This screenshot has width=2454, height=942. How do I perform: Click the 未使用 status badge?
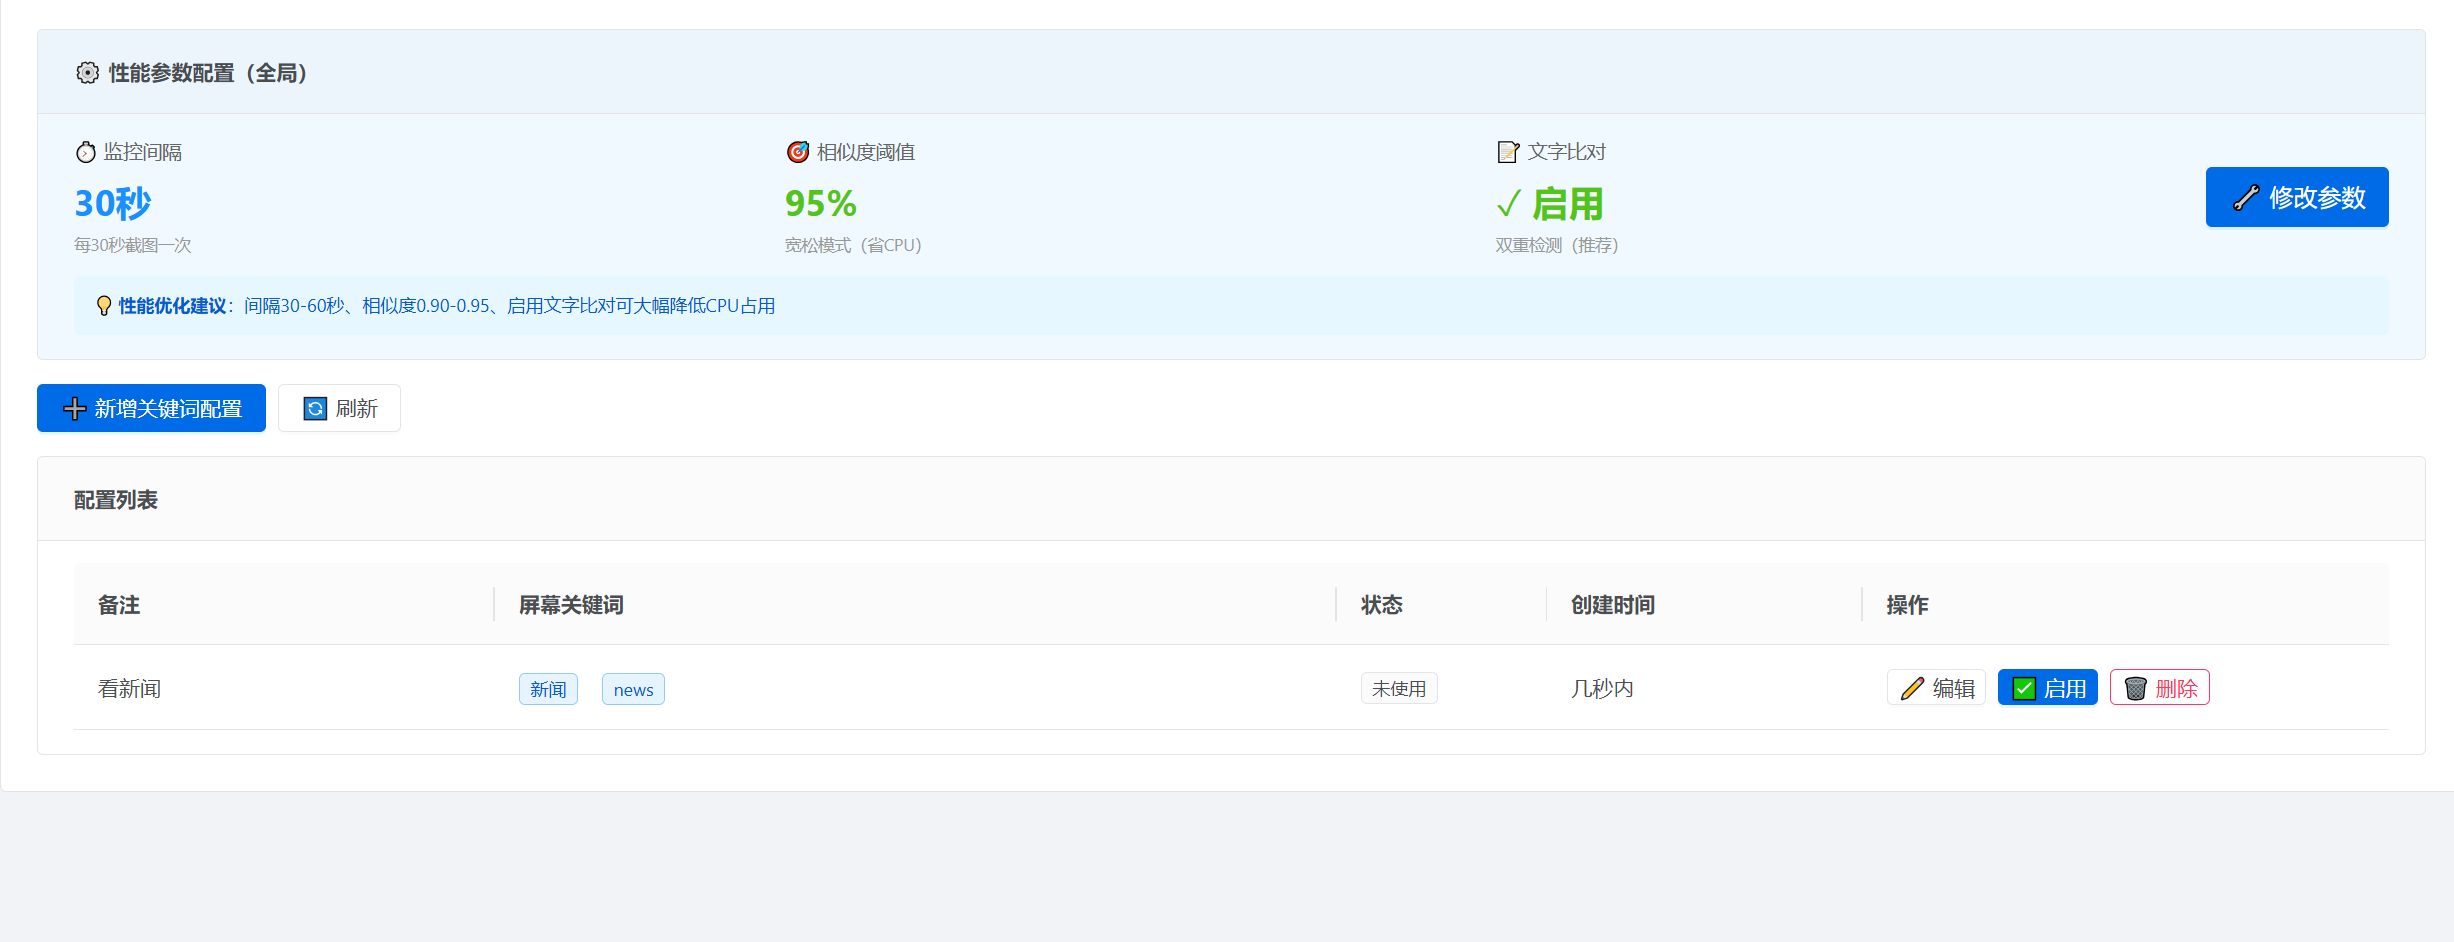(x=1398, y=689)
